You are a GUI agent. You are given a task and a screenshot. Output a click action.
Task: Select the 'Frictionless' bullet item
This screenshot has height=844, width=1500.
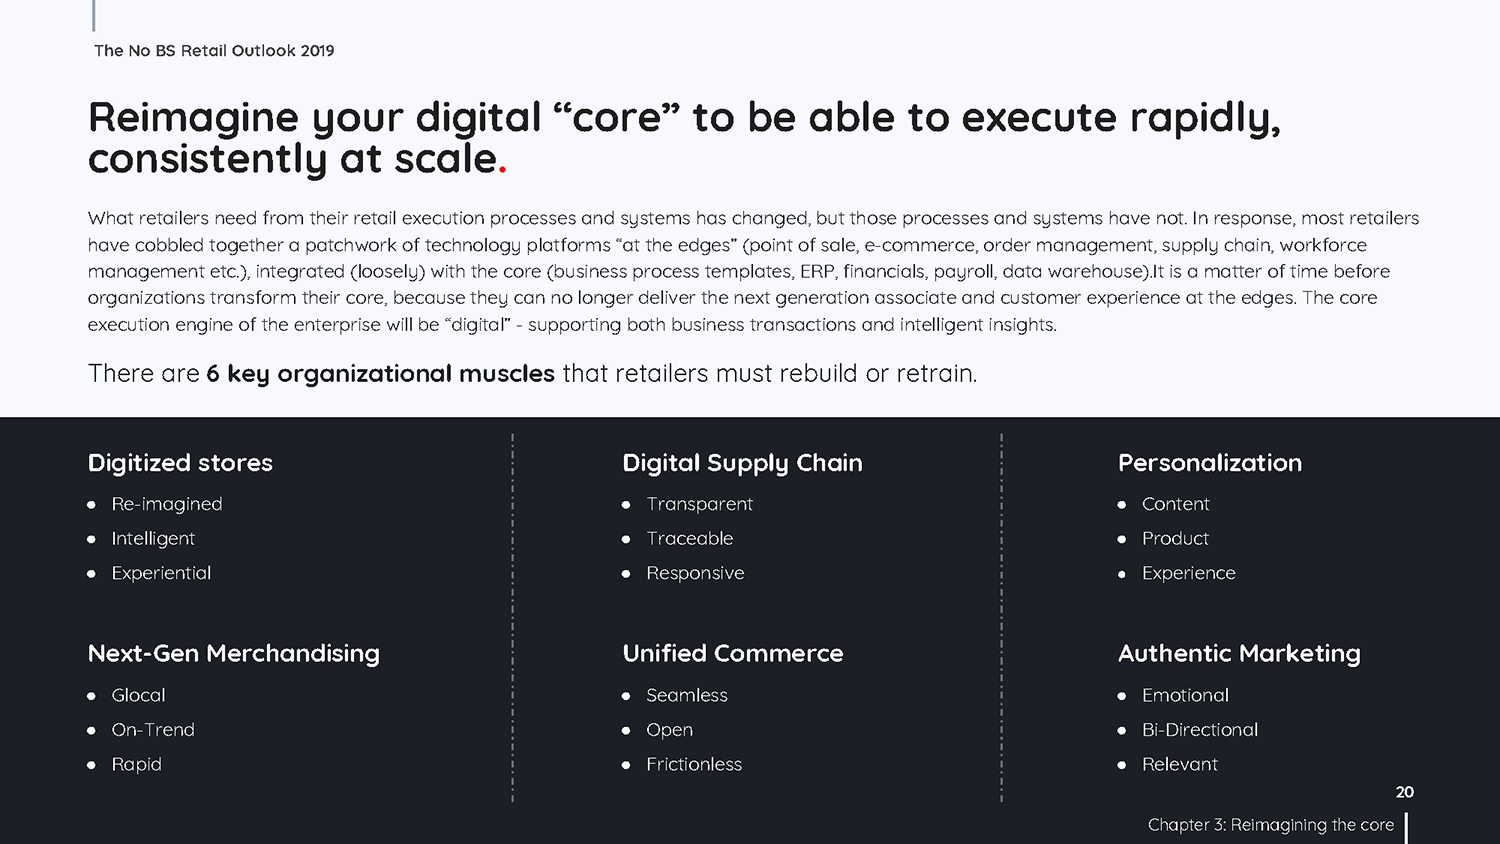(x=694, y=764)
